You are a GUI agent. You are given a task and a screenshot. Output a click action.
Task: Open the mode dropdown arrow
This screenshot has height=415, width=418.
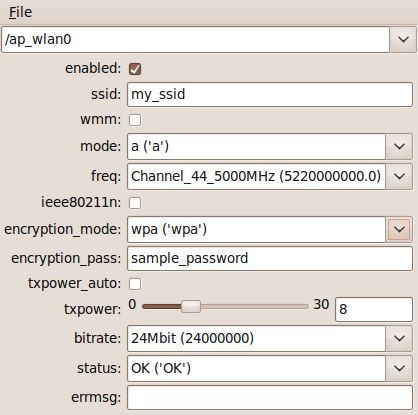click(399, 146)
